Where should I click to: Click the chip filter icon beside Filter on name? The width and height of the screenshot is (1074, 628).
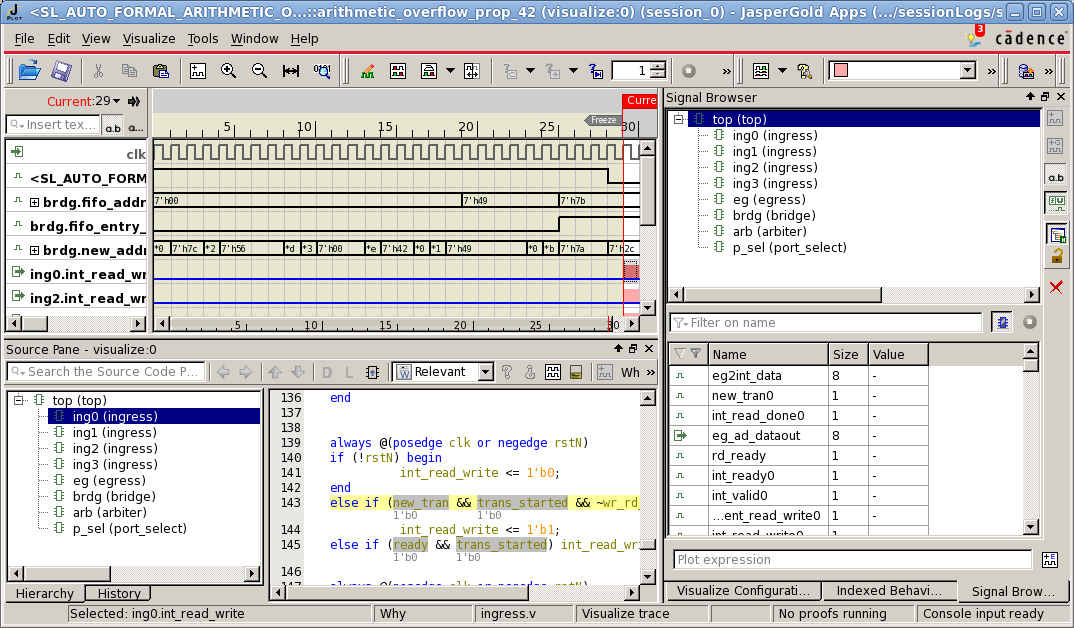[1003, 323]
